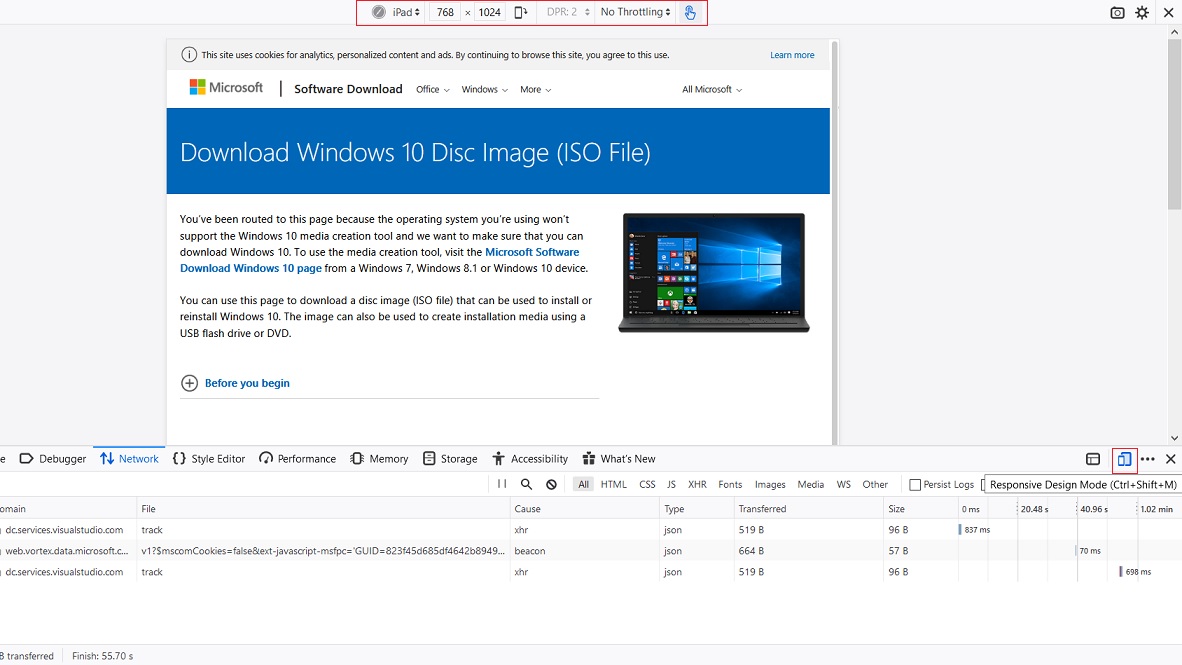
Task: Filter requests by CSS
Action: coord(647,484)
